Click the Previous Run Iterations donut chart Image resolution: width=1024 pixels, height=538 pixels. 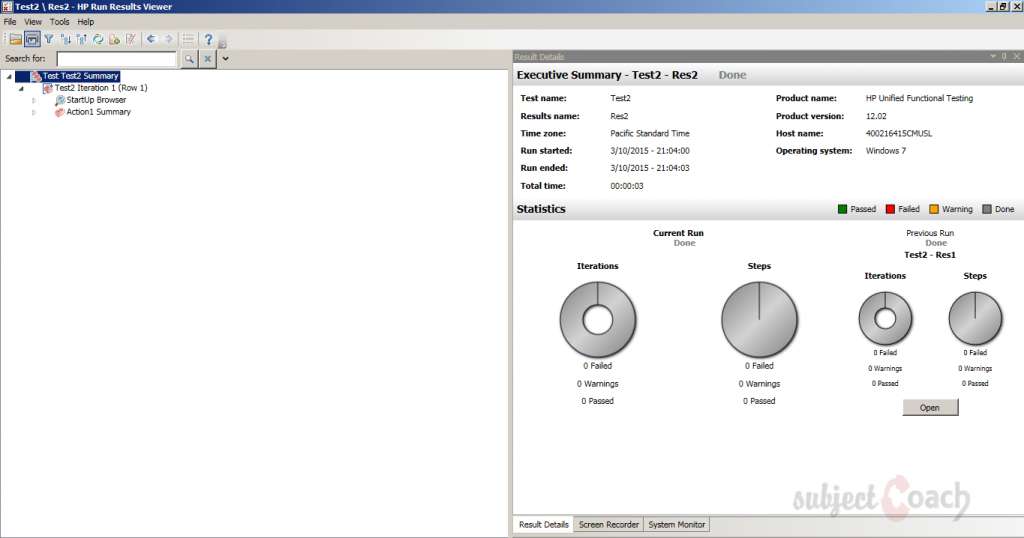pyautogui.click(x=885, y=319)
